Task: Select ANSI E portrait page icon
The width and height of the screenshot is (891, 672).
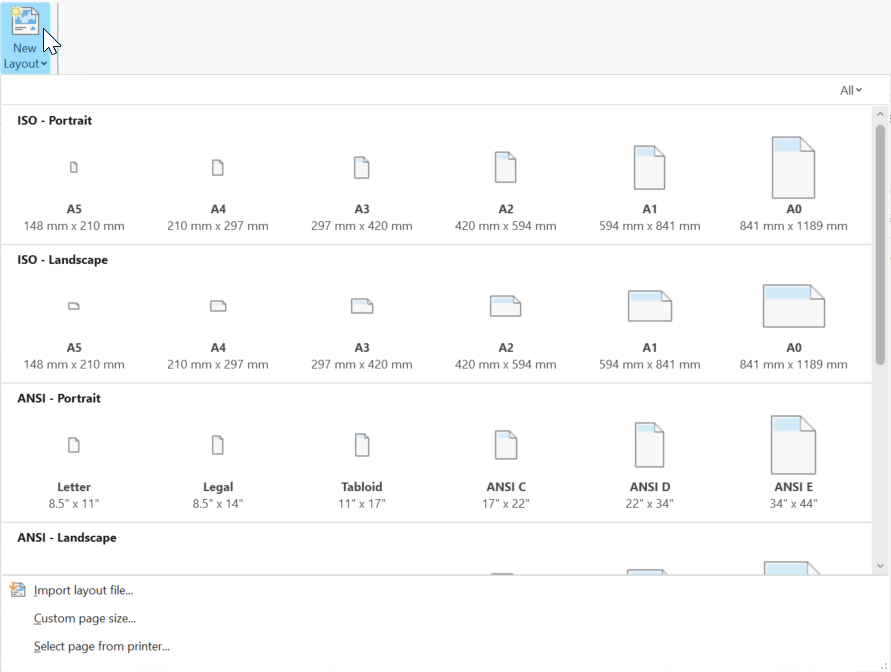Action: tap(793, 445)
